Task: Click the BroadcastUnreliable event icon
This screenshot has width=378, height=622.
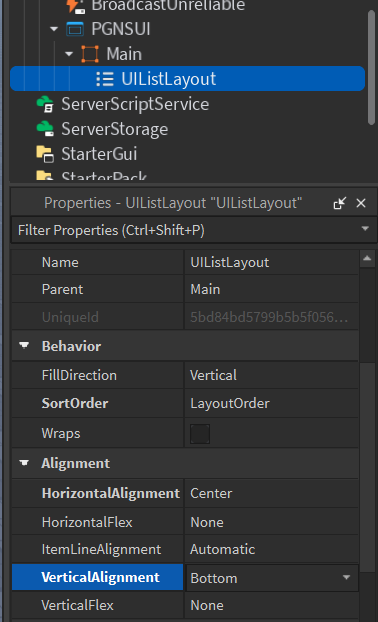Action: [x=75, y=6]
